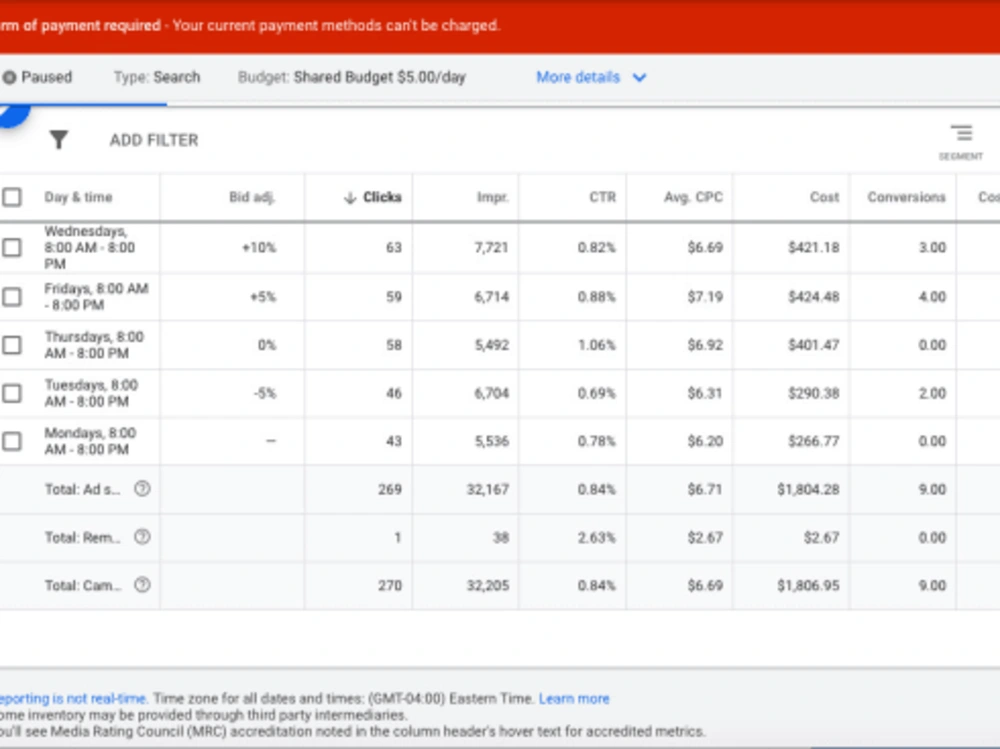
Task: Sort by Bid adj. column header
Action: [252, 197]
